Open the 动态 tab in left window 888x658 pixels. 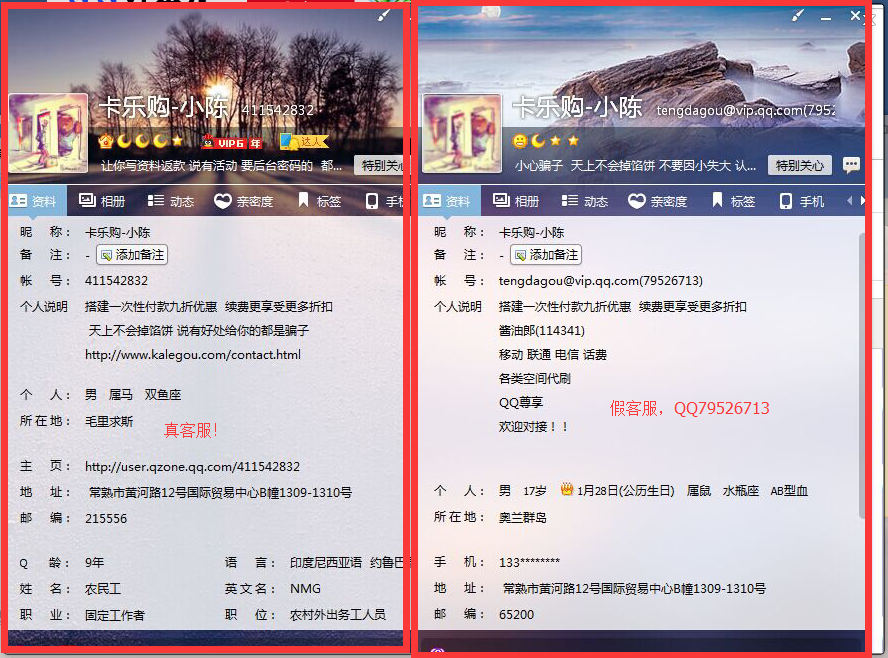171,201
